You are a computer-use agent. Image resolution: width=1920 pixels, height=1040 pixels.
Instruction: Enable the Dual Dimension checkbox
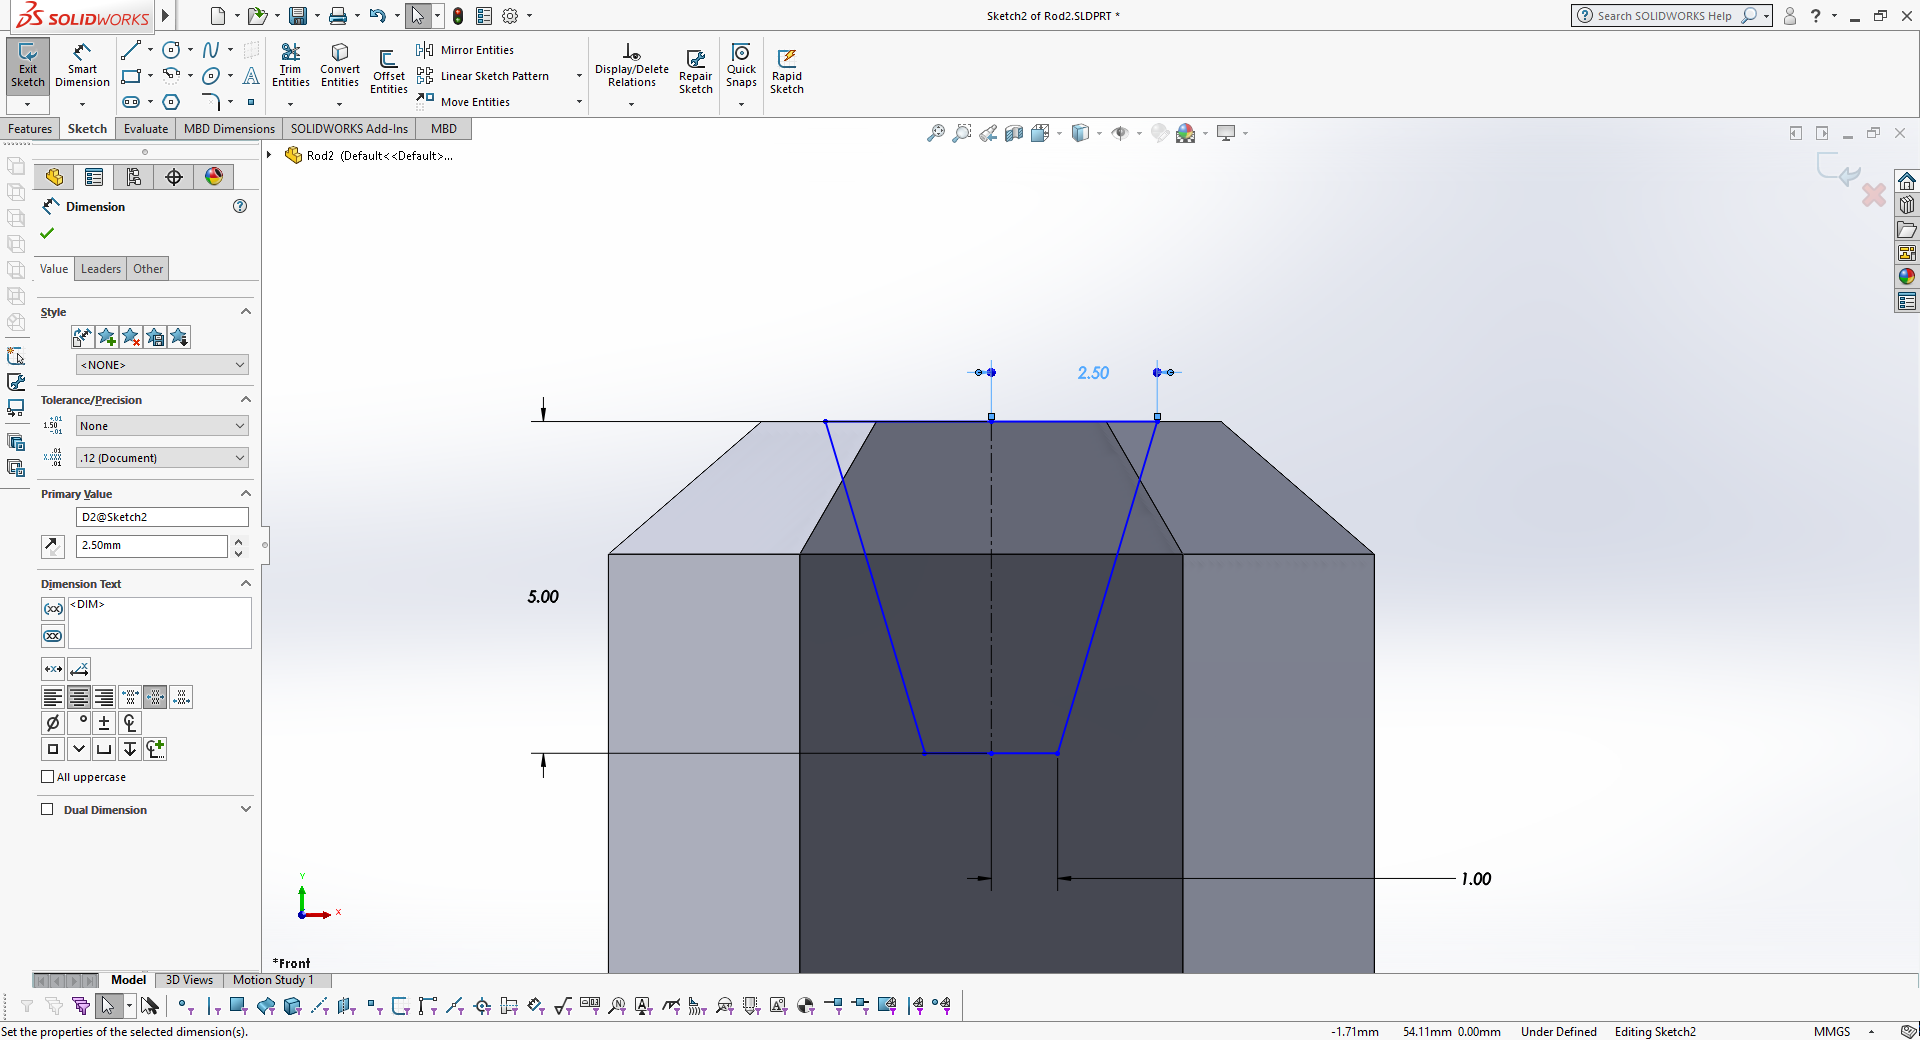[47, 809]
